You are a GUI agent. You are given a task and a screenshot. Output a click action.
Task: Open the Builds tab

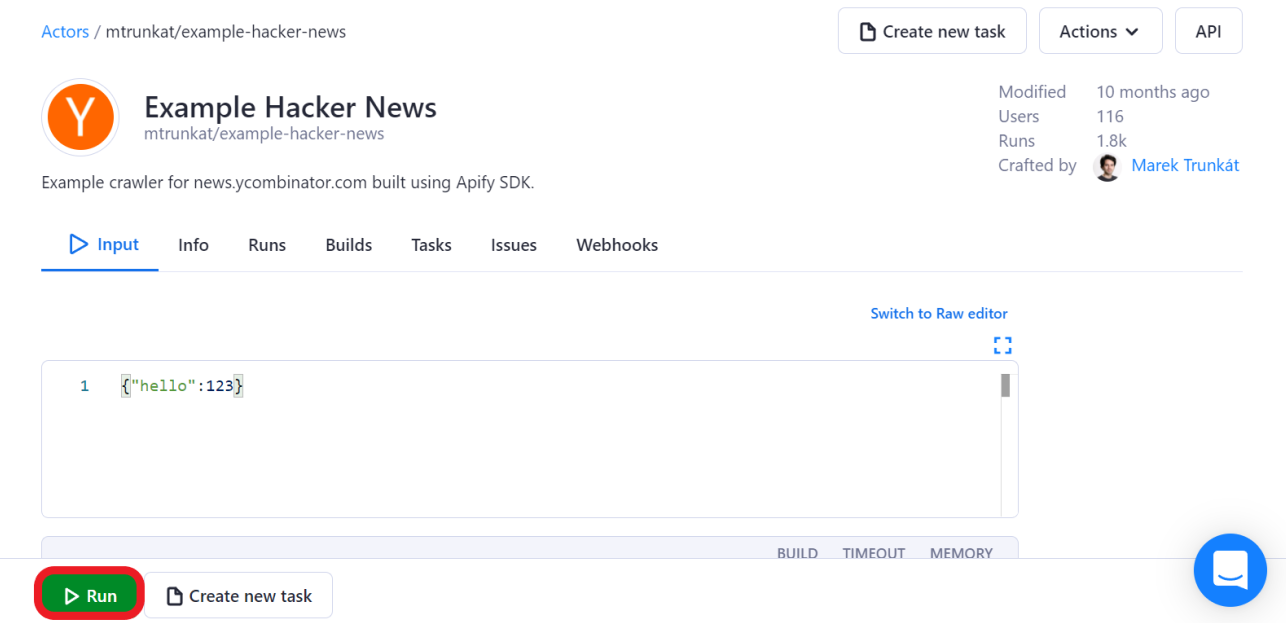(349, 245)
